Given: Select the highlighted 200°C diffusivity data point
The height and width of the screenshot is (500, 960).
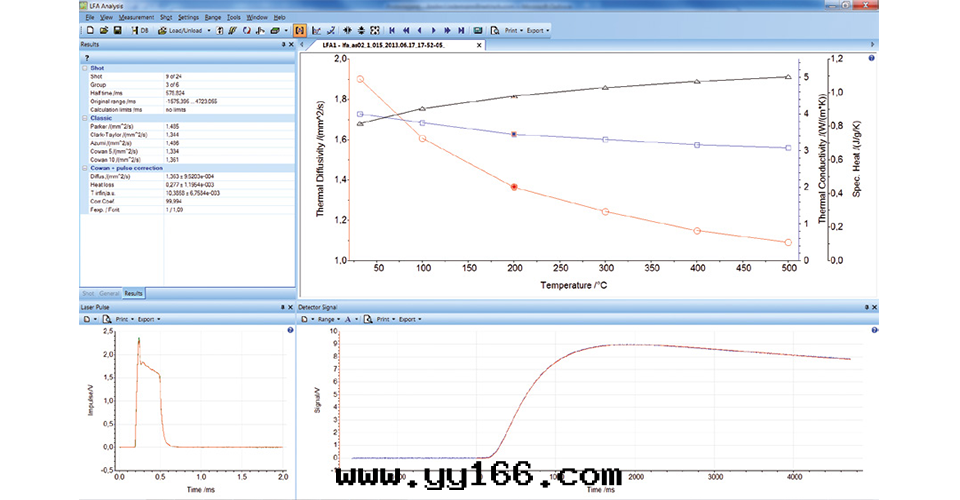Looking at the screenshot, I should point(514,187).
